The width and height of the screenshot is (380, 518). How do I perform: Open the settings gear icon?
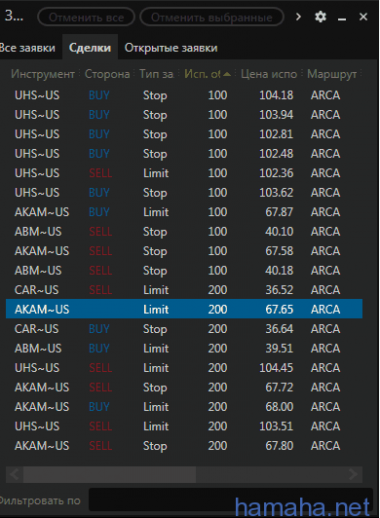(320, 17)
